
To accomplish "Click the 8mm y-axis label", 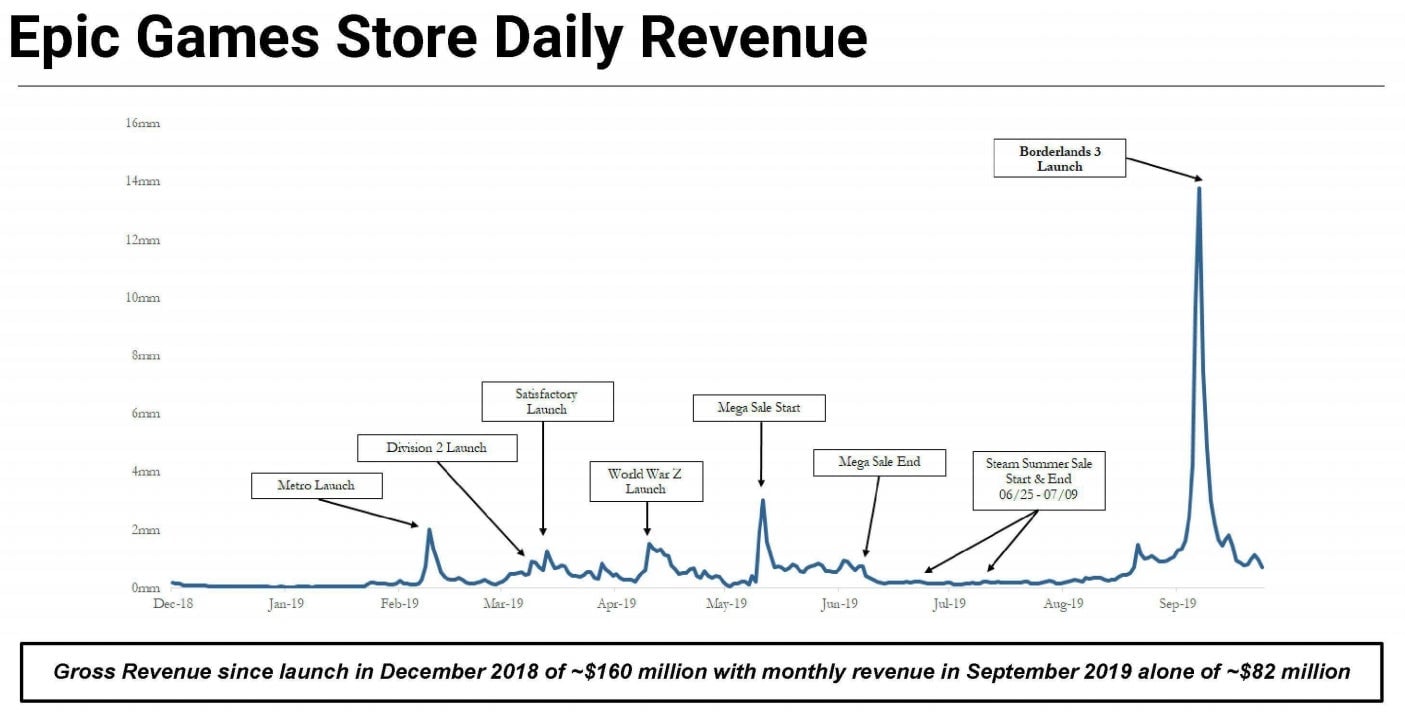I will coord(145,356).
